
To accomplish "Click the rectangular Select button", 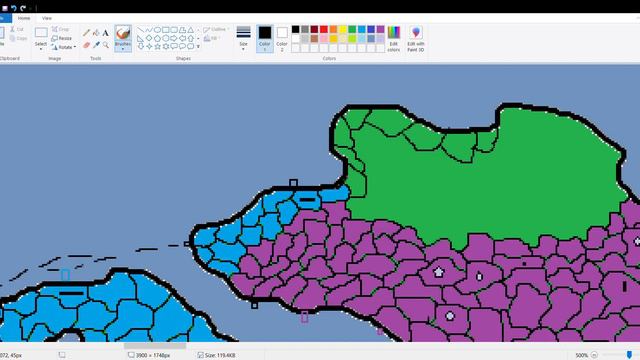I will click(41, 33).
